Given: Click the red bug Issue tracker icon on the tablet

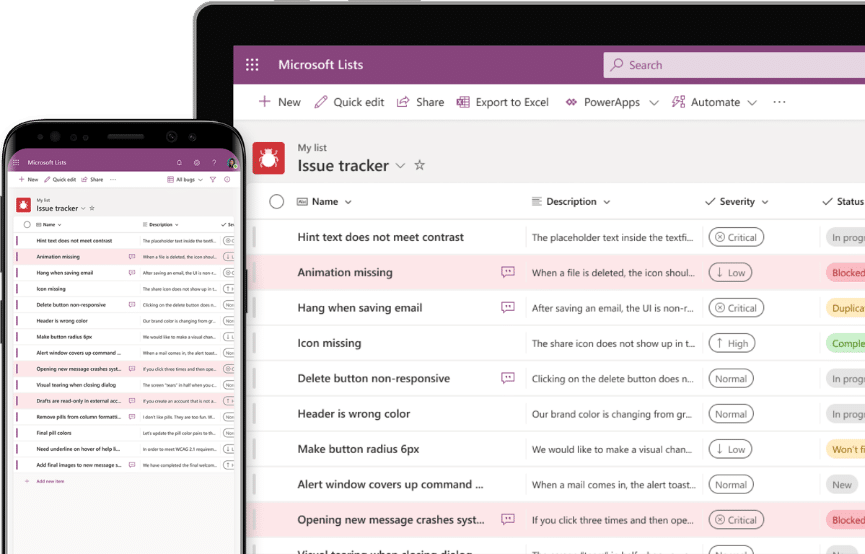Looking at the screenshot, I should (268, 157).
